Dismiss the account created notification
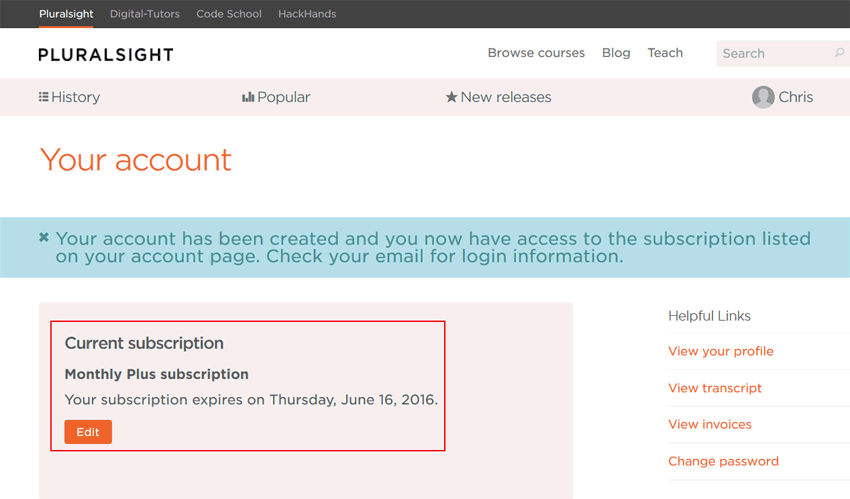This screenshot has height=499, width=850. pyautogui.click(x=44, y=238)
